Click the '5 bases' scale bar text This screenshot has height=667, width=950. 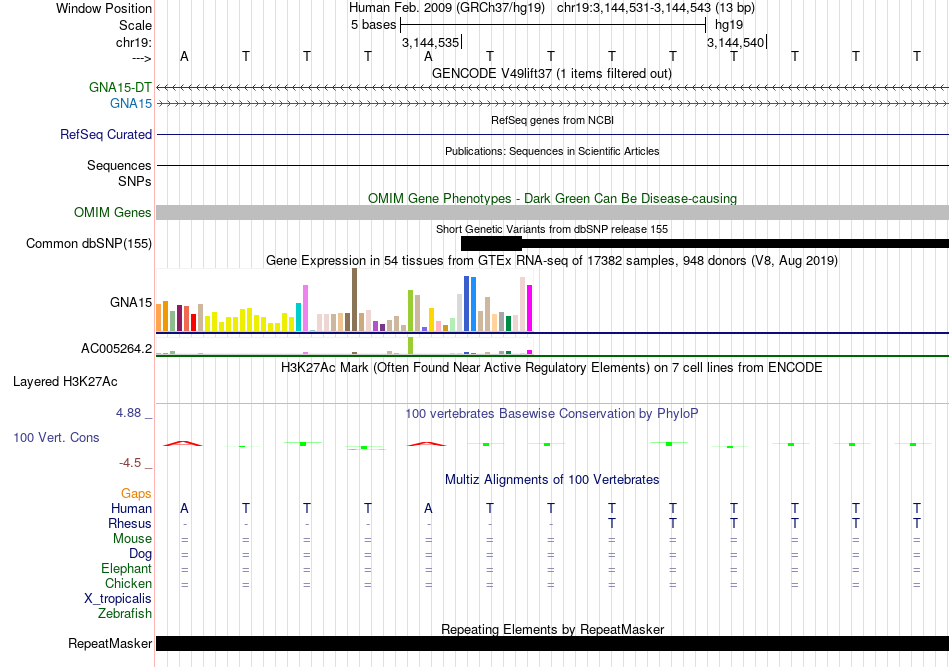373,25
